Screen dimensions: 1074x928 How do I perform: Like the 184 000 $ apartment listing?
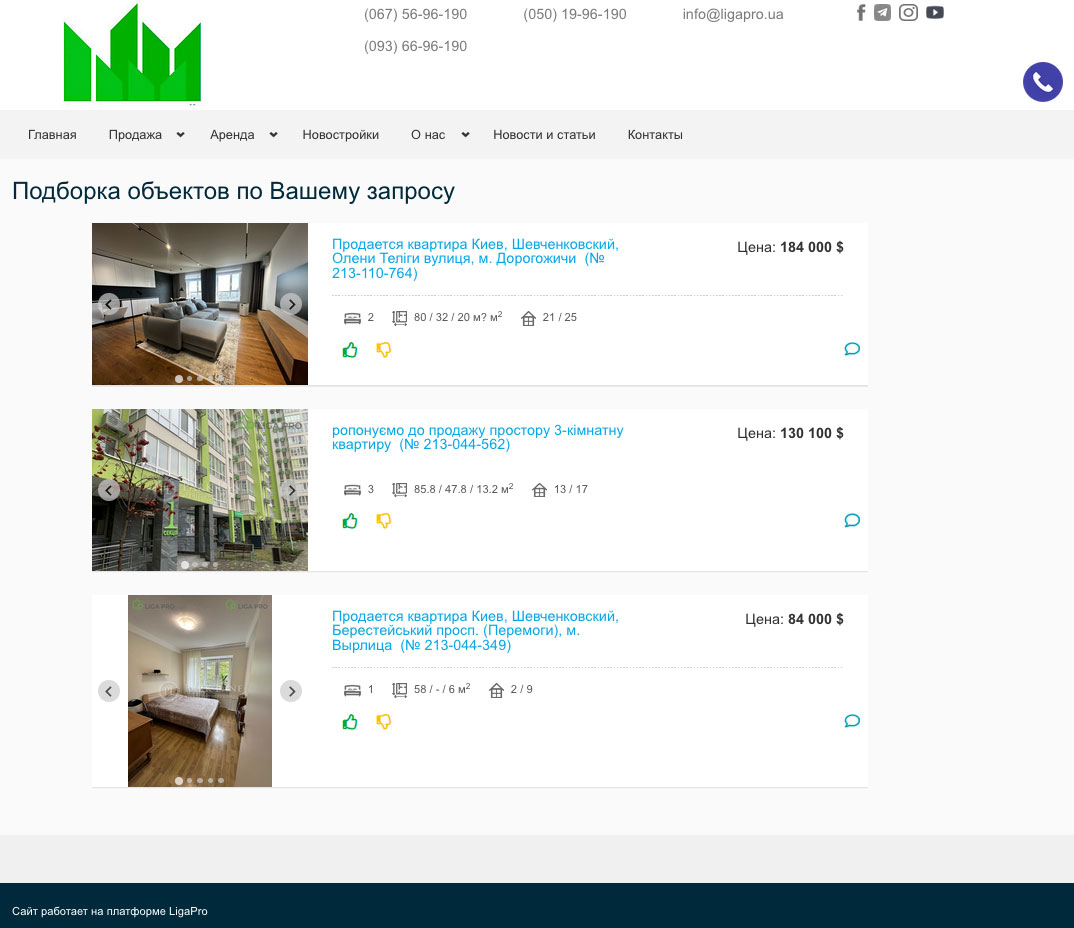[350, 350]
